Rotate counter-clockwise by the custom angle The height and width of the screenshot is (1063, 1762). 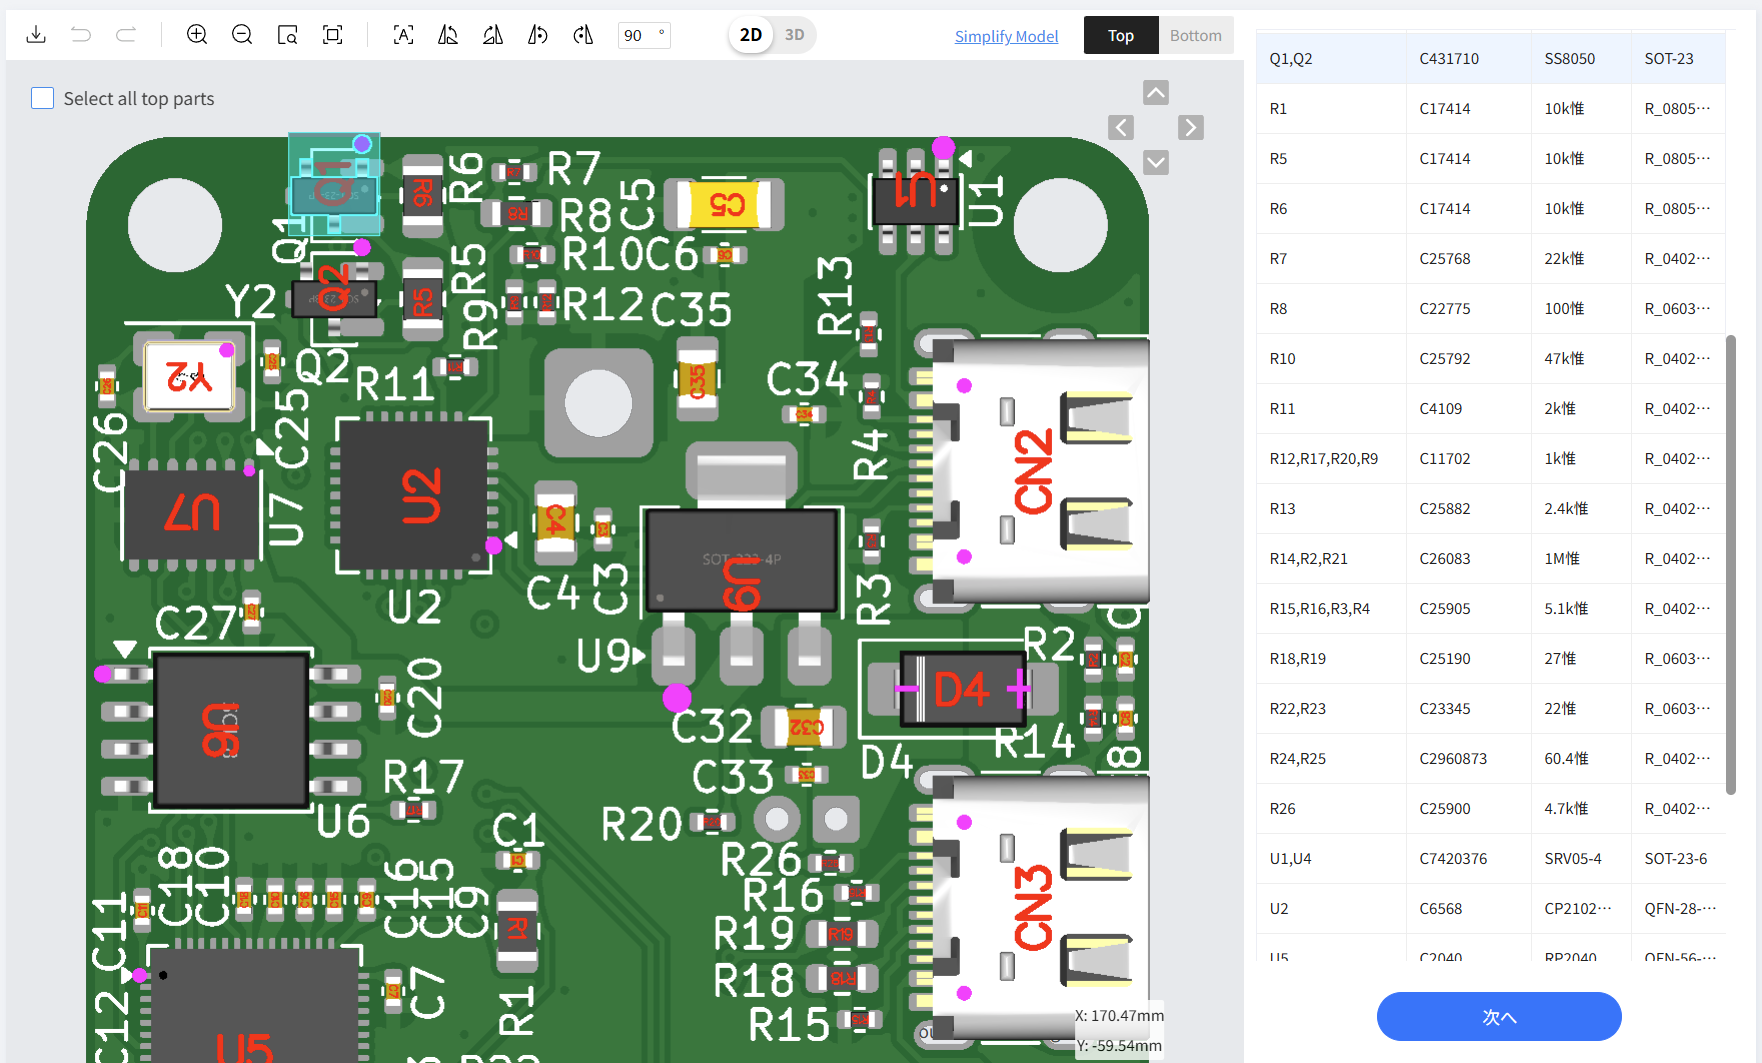tap(538, 35)
